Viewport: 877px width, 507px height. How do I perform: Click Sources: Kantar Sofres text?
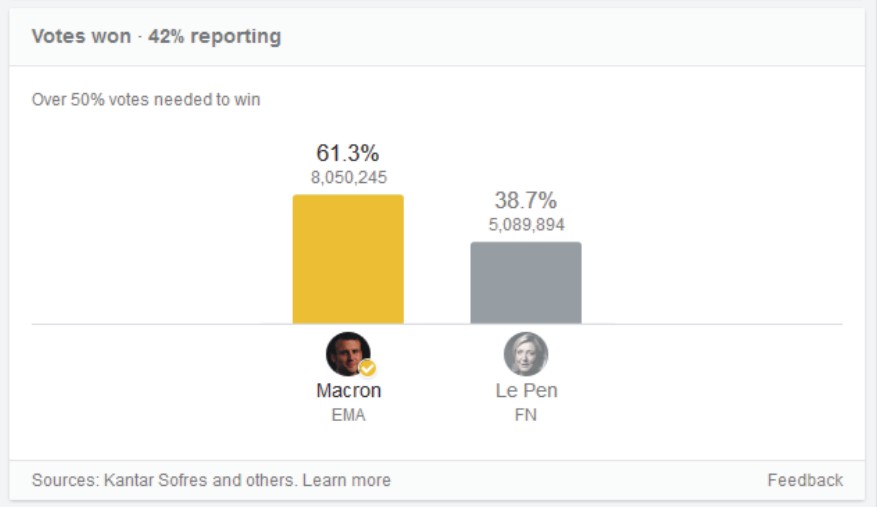coord(163,480)
